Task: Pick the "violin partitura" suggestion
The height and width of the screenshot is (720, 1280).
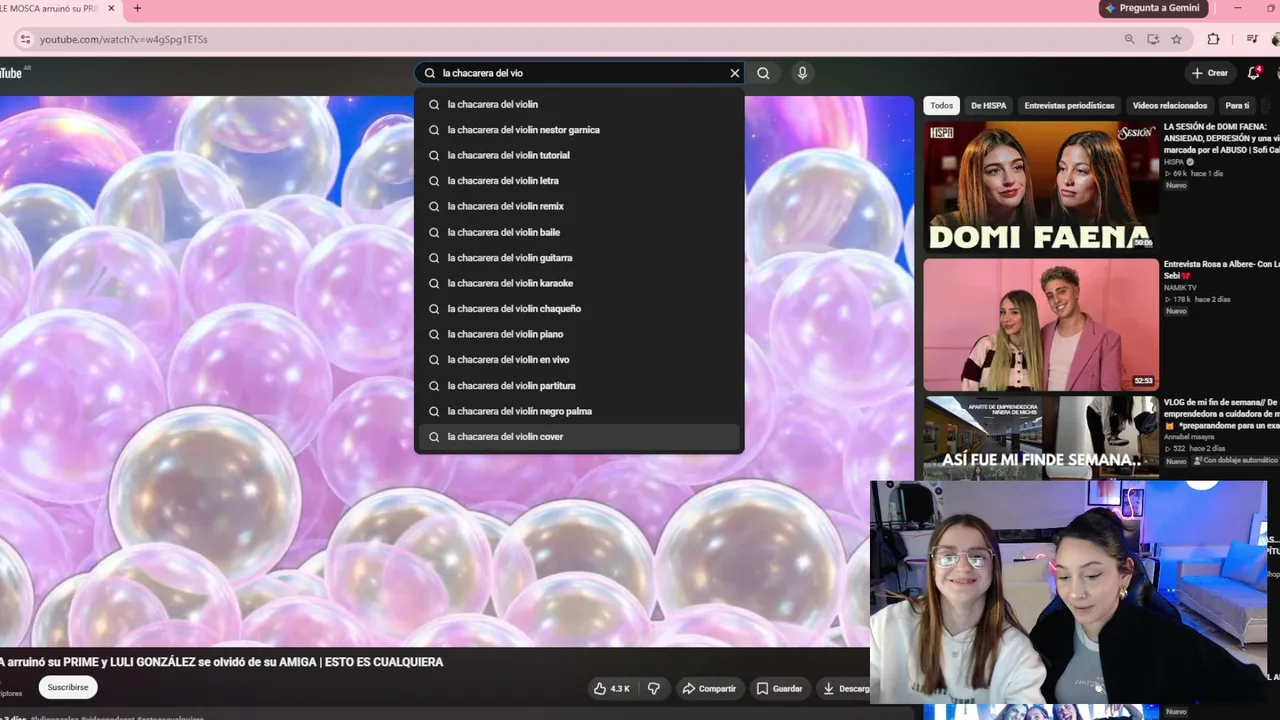Action: (x=579, y=386)
